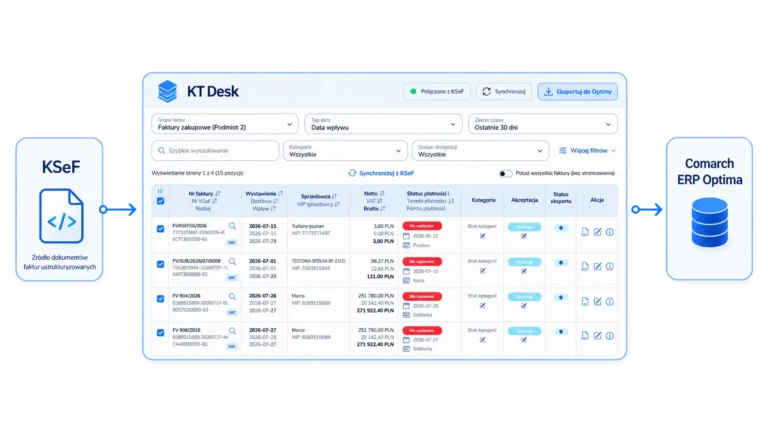This screenshot has width=768, height=432.
Task: Click the top 'Synchronizuj' button
Action: click(504, 92)
